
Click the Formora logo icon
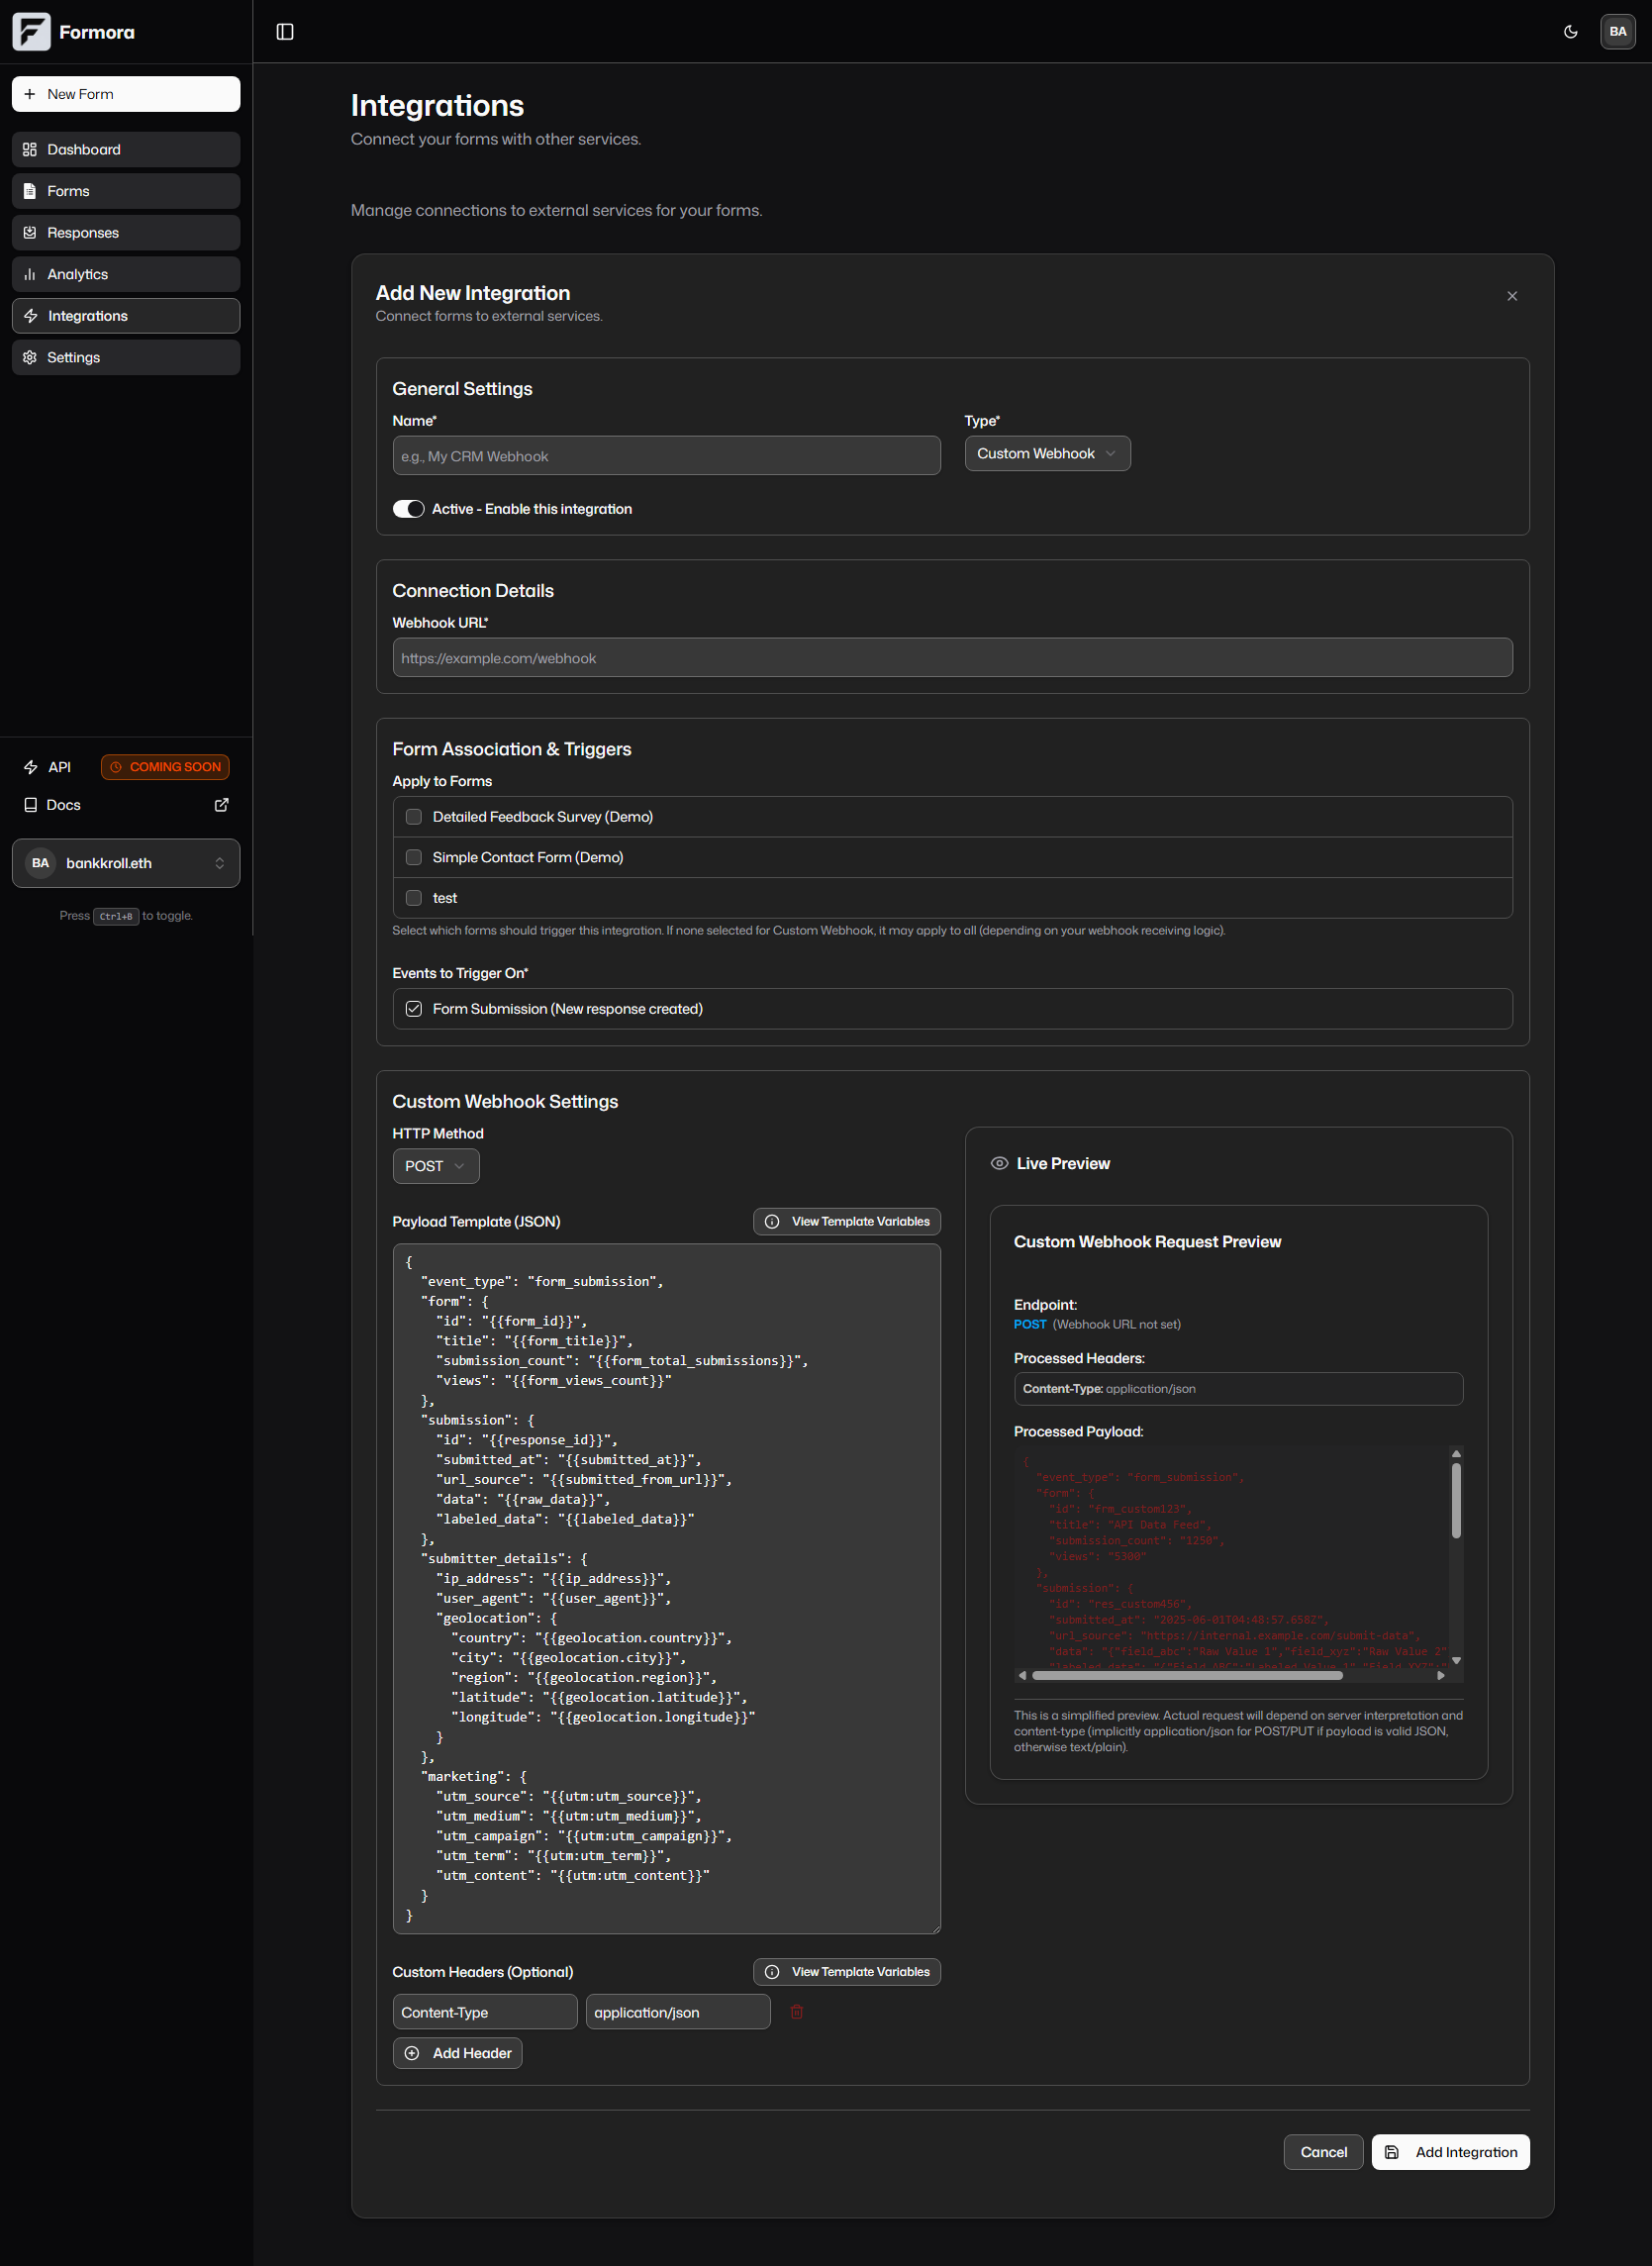(x=31, y=31)
